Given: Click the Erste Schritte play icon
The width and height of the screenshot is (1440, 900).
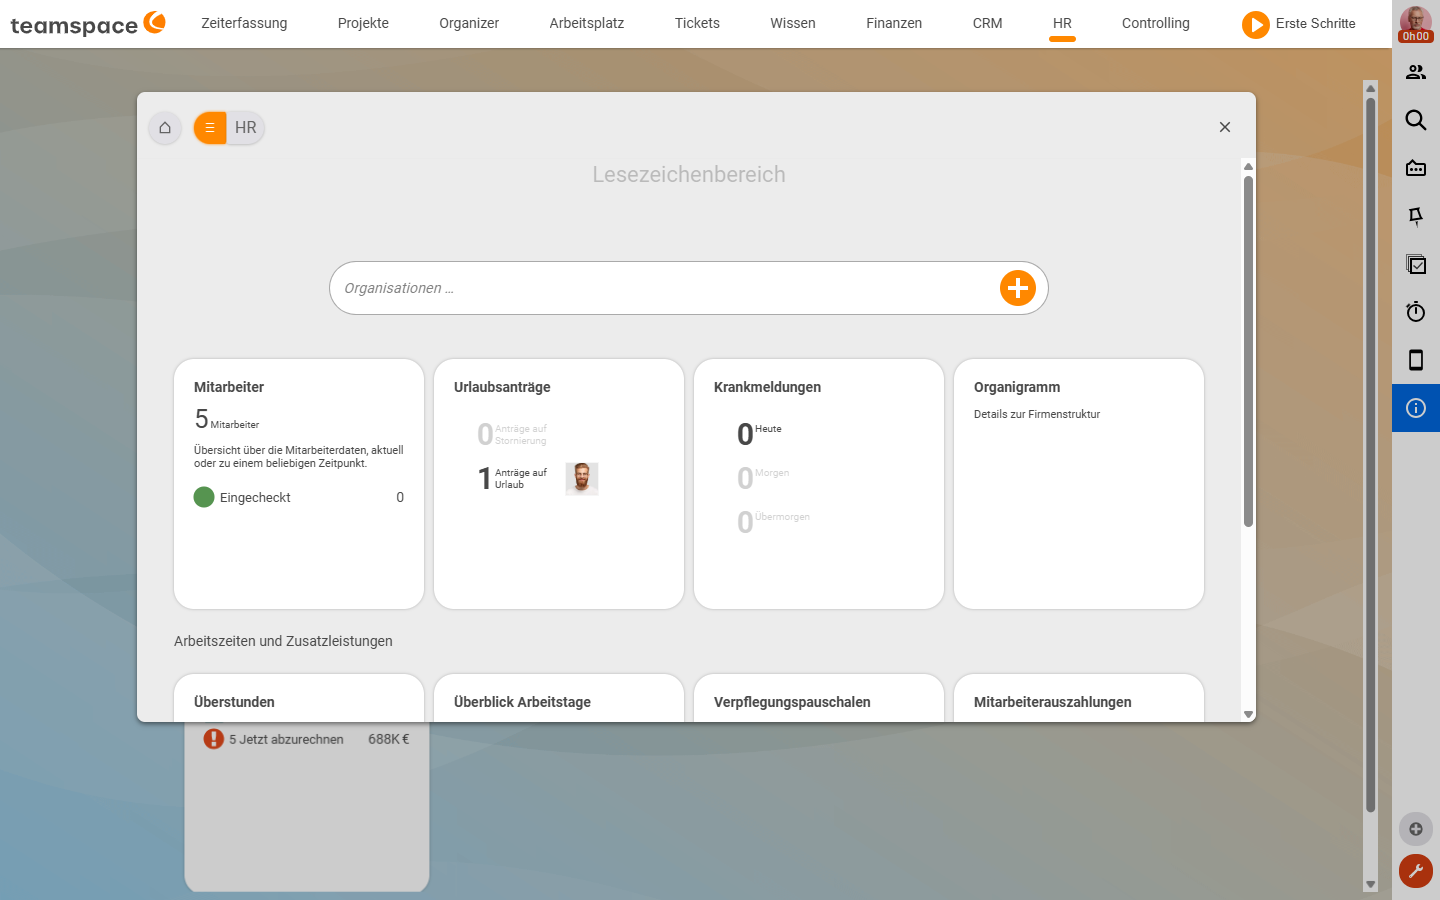Looking at the screenshot, I should [x=1256, y=24].
